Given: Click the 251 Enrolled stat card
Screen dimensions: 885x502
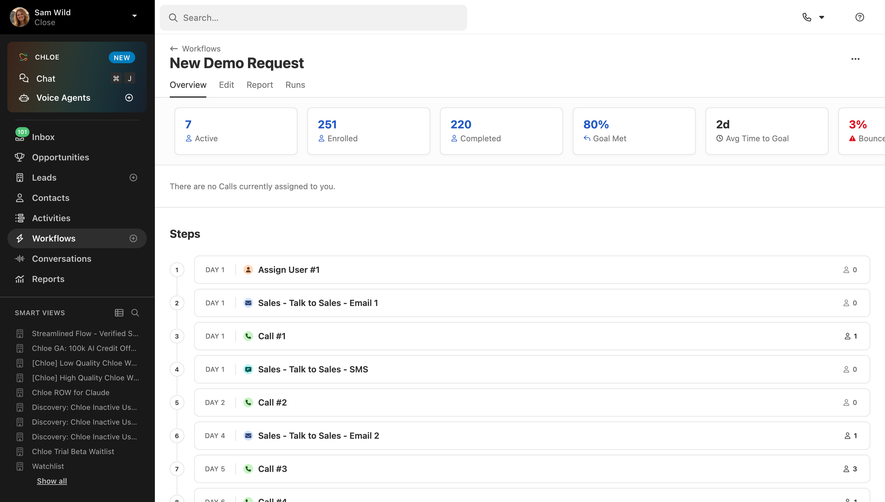Looking at the screenshot, I should tap(369, 131).
